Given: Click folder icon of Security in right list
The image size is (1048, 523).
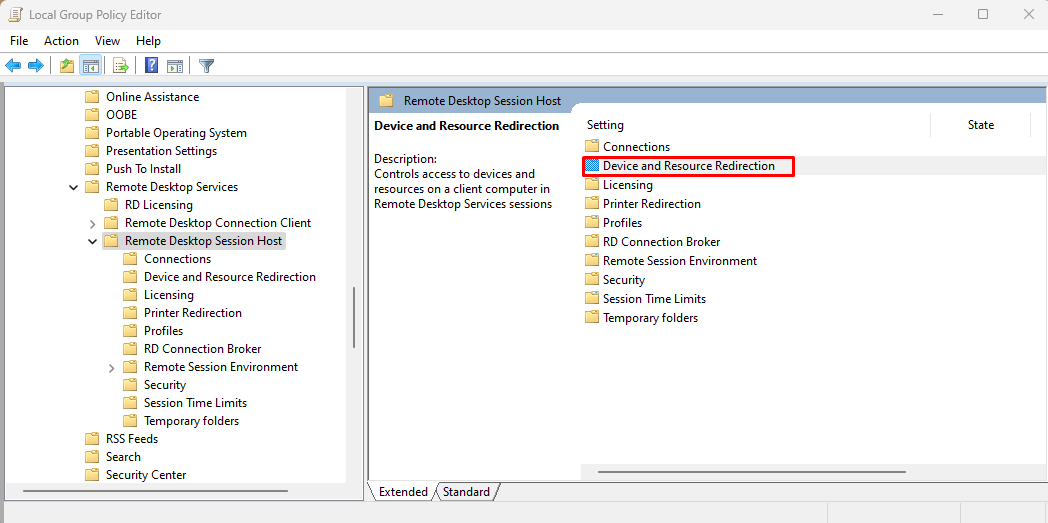Looking at the screenshot, I should 592,280.
